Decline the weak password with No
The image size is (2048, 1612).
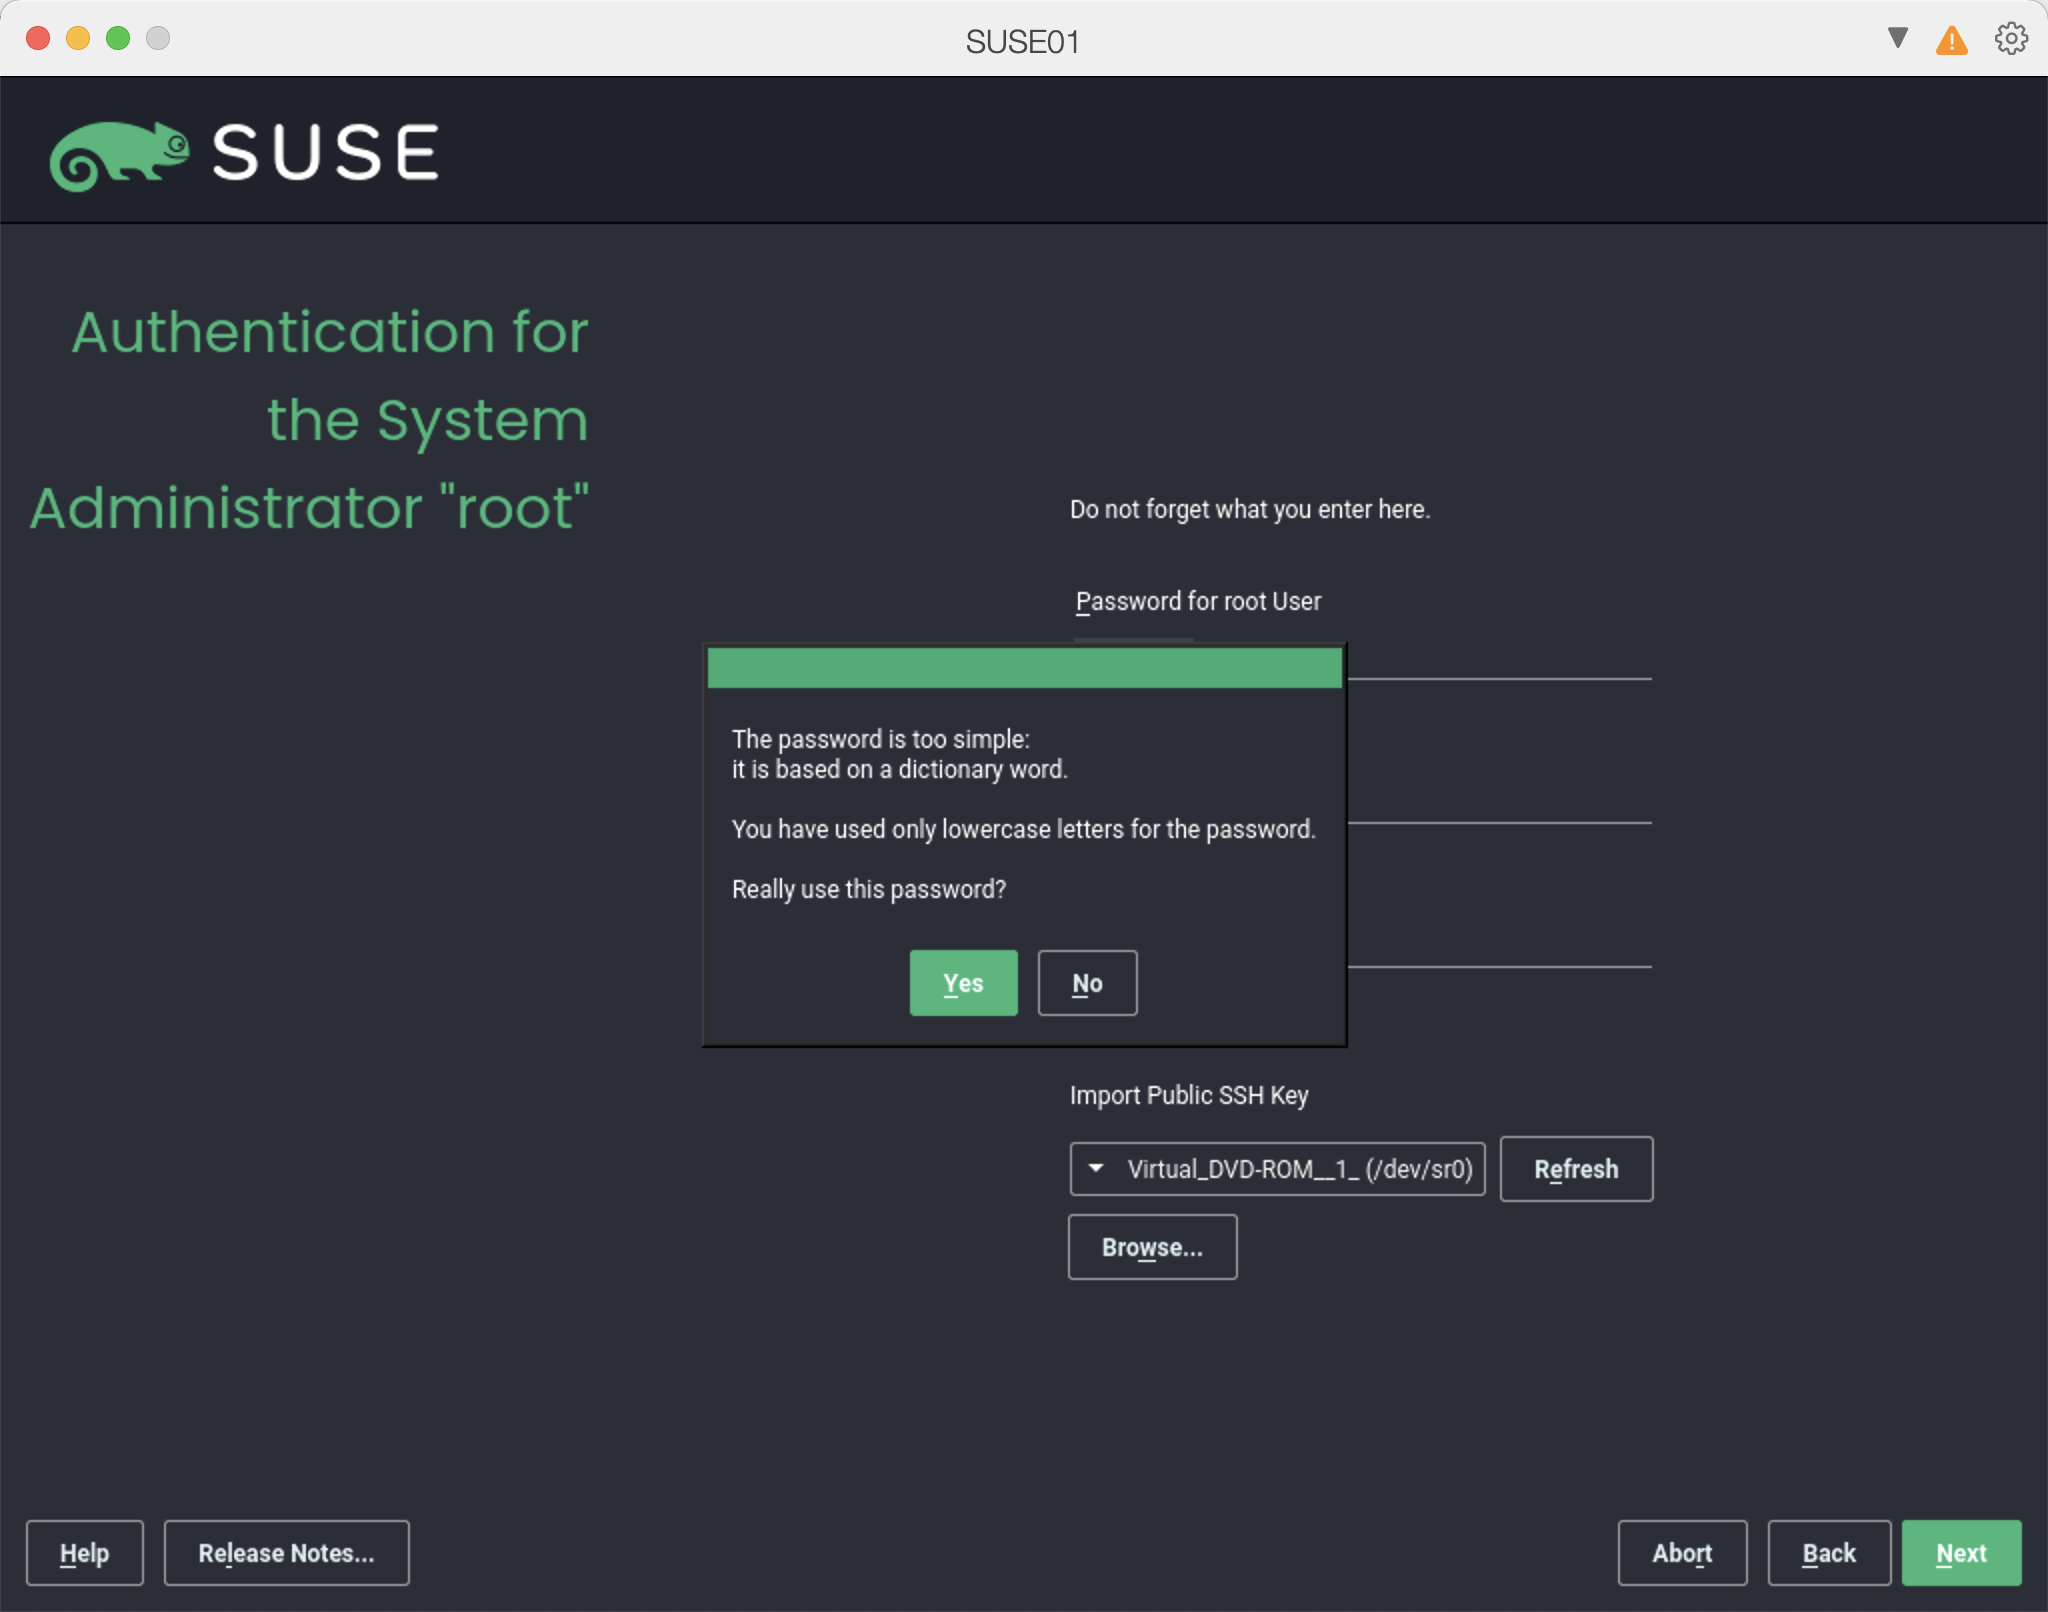(1087, 983)
